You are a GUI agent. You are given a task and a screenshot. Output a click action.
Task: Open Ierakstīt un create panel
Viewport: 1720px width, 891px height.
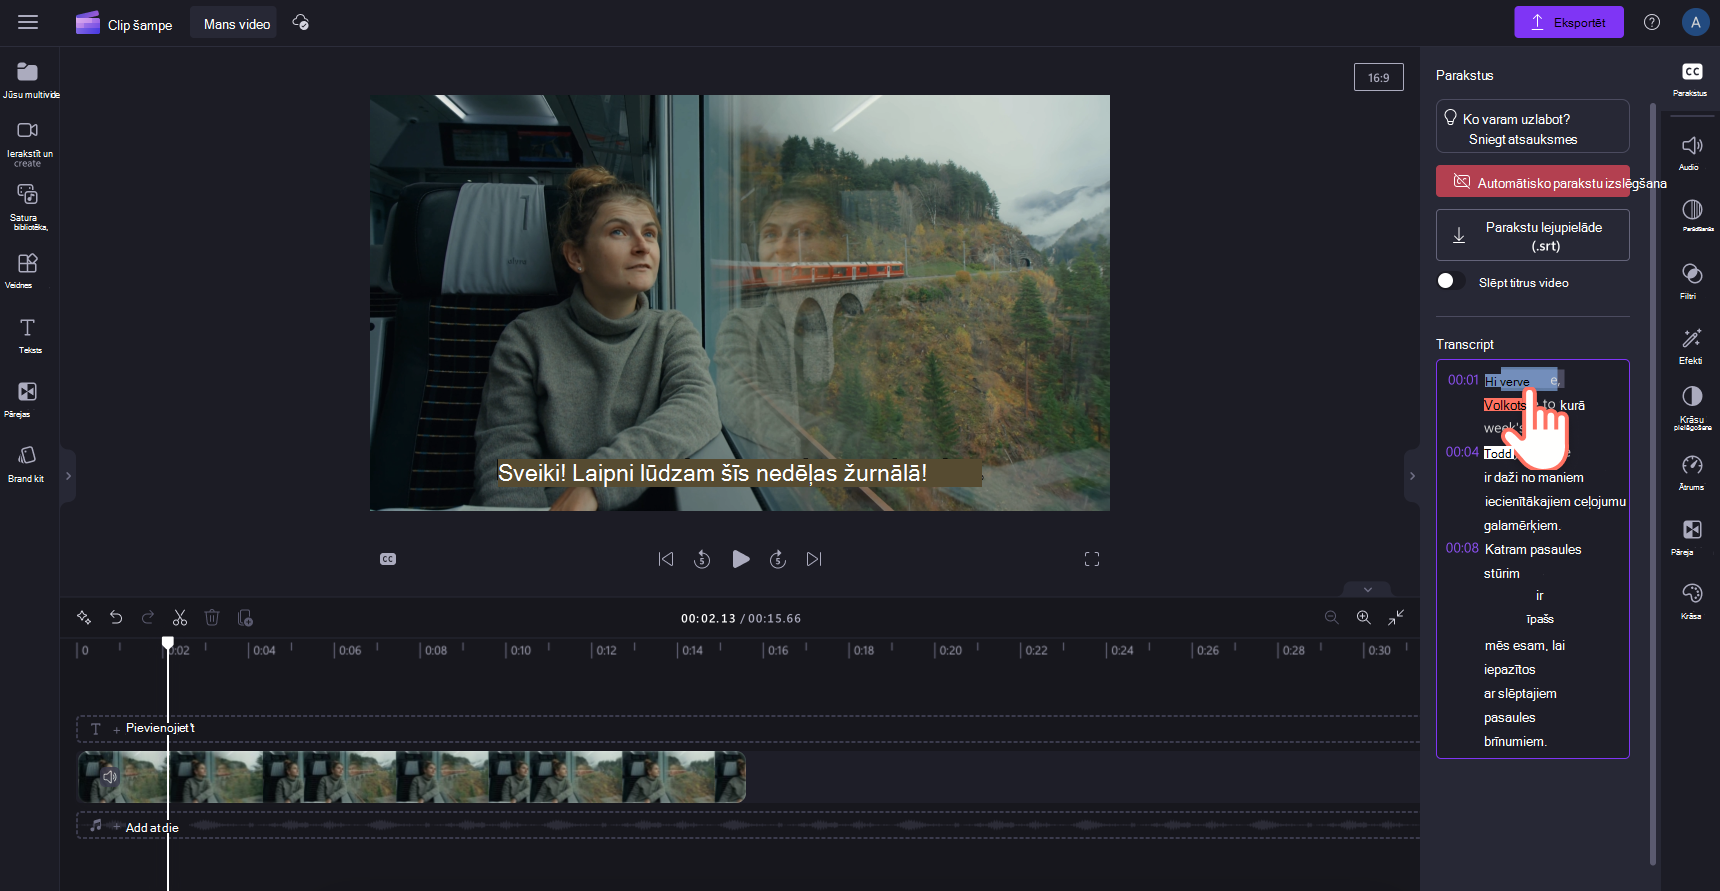28,143
